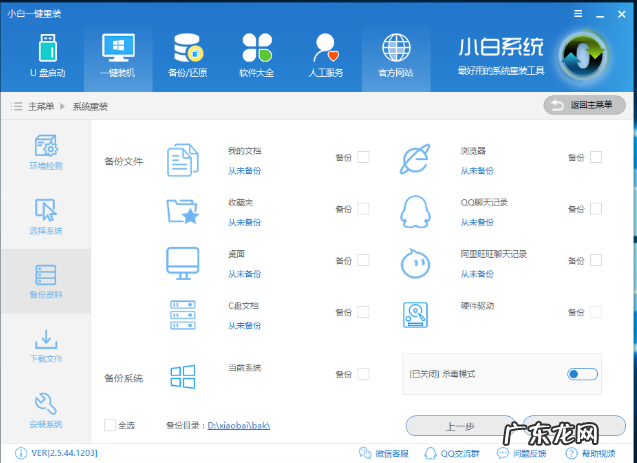Toggle the 杀毒模式 switch

[x=582, y=374]
